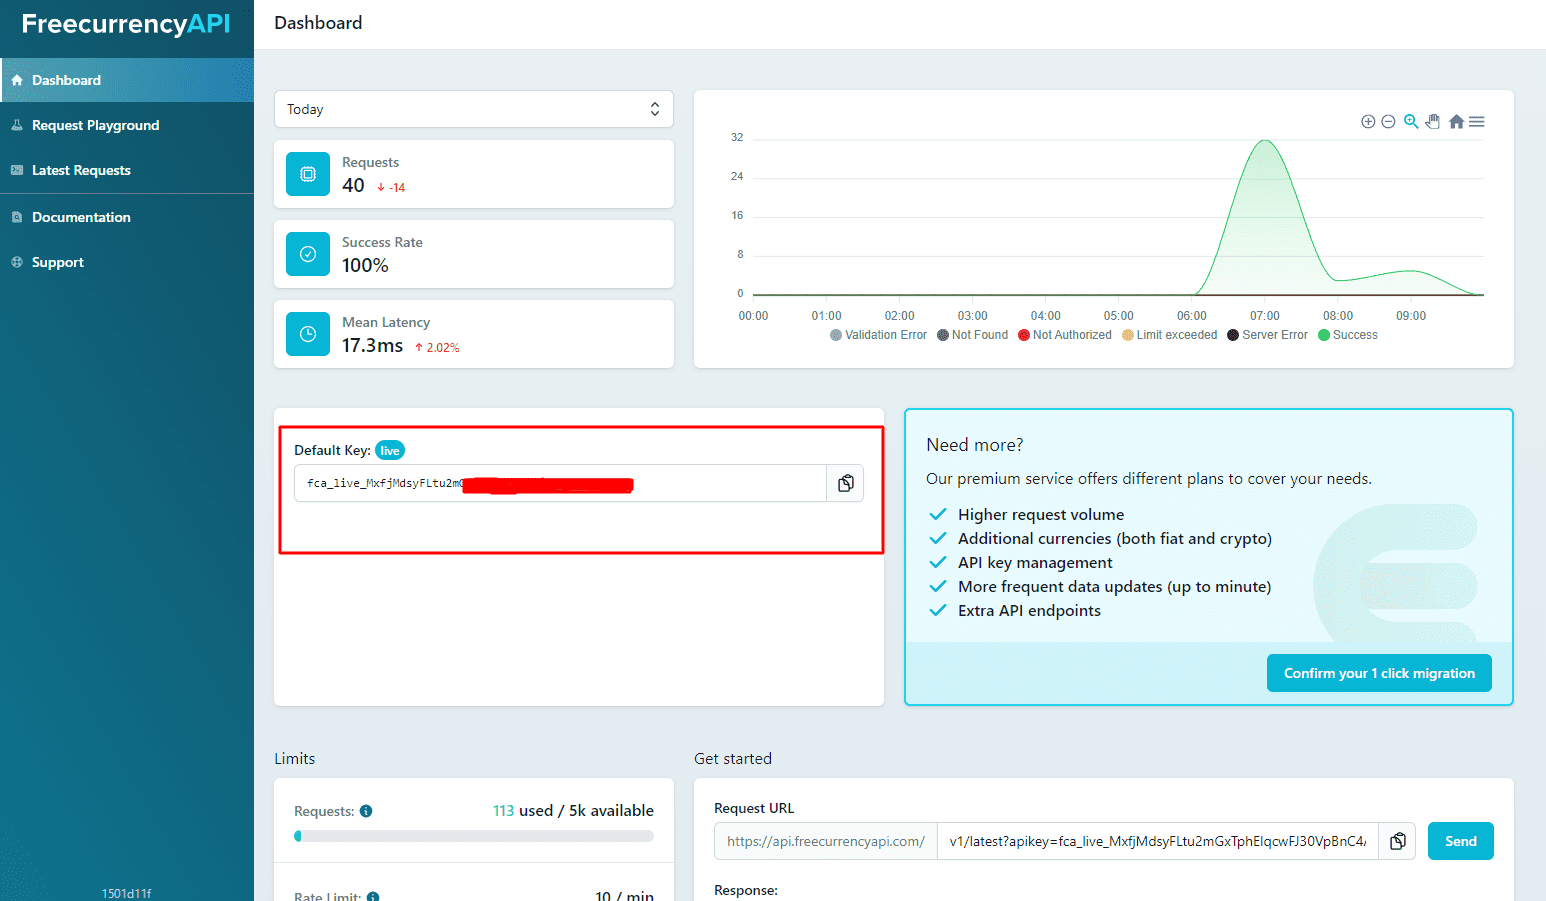Click the 1501d11f version text

(x=126, y=893)
